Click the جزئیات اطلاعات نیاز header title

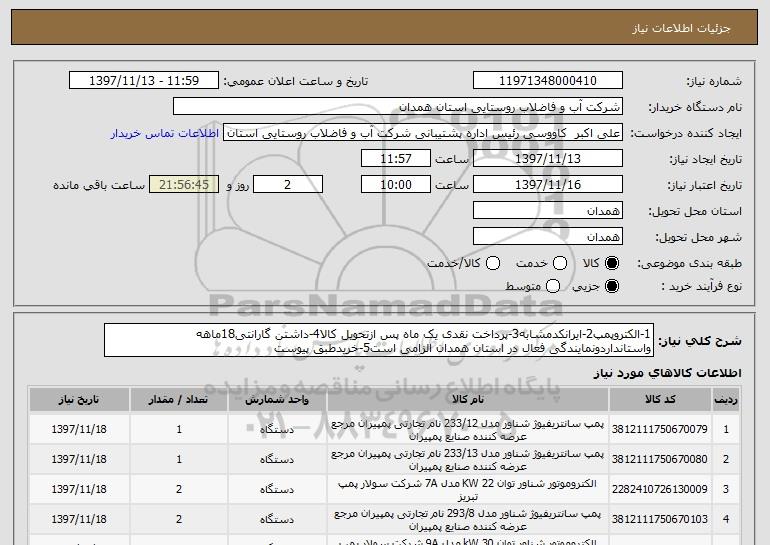tap(682, 28)
